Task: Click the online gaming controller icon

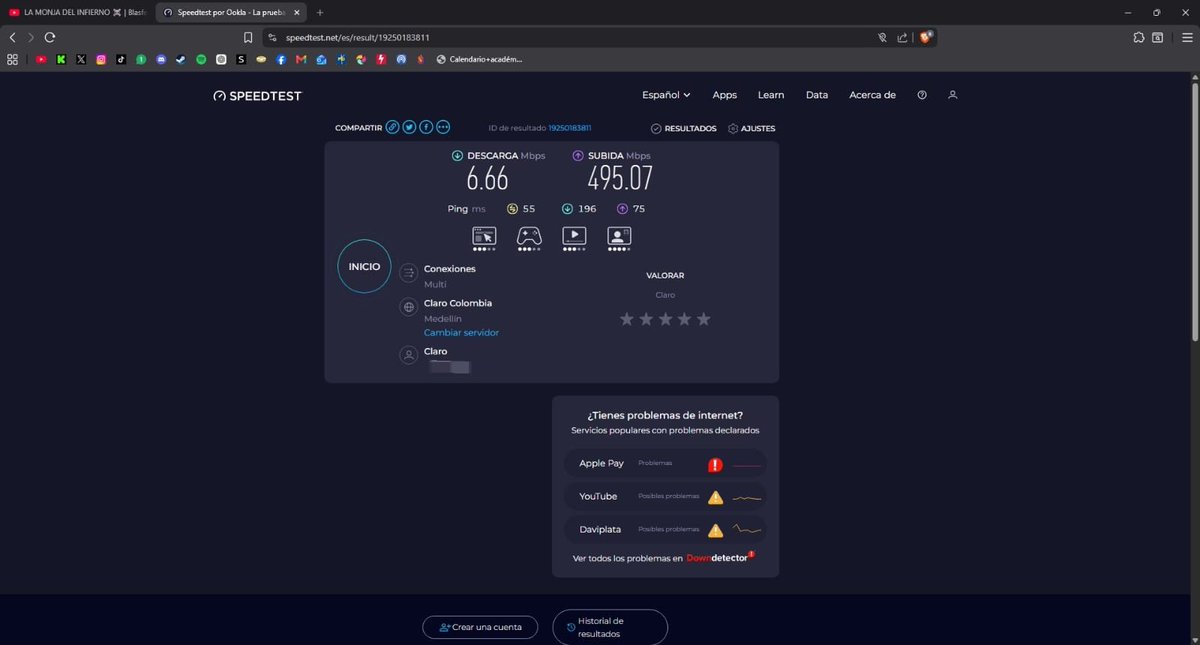Action: point(529,236)
